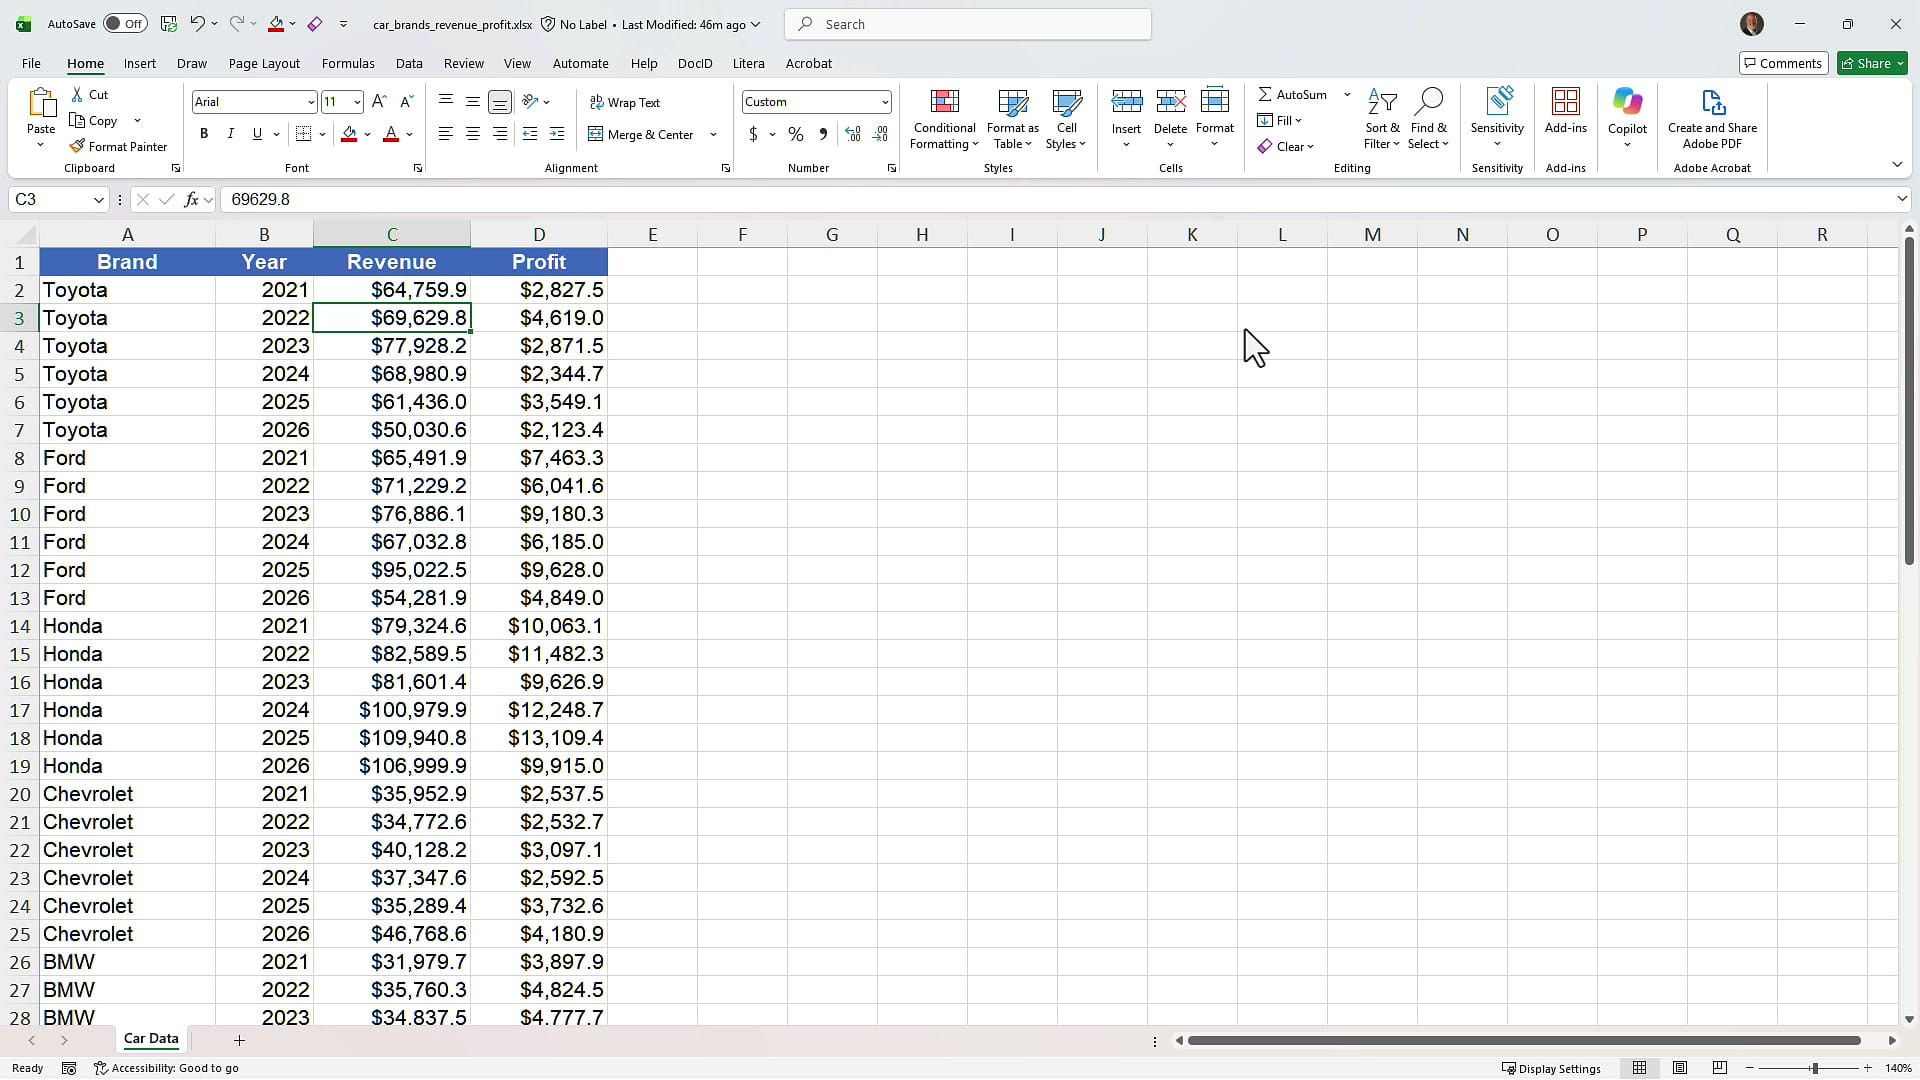Screen dimensions: 1920x1080
Task: Click the Search box in title bar
Action: click(968, 24)
